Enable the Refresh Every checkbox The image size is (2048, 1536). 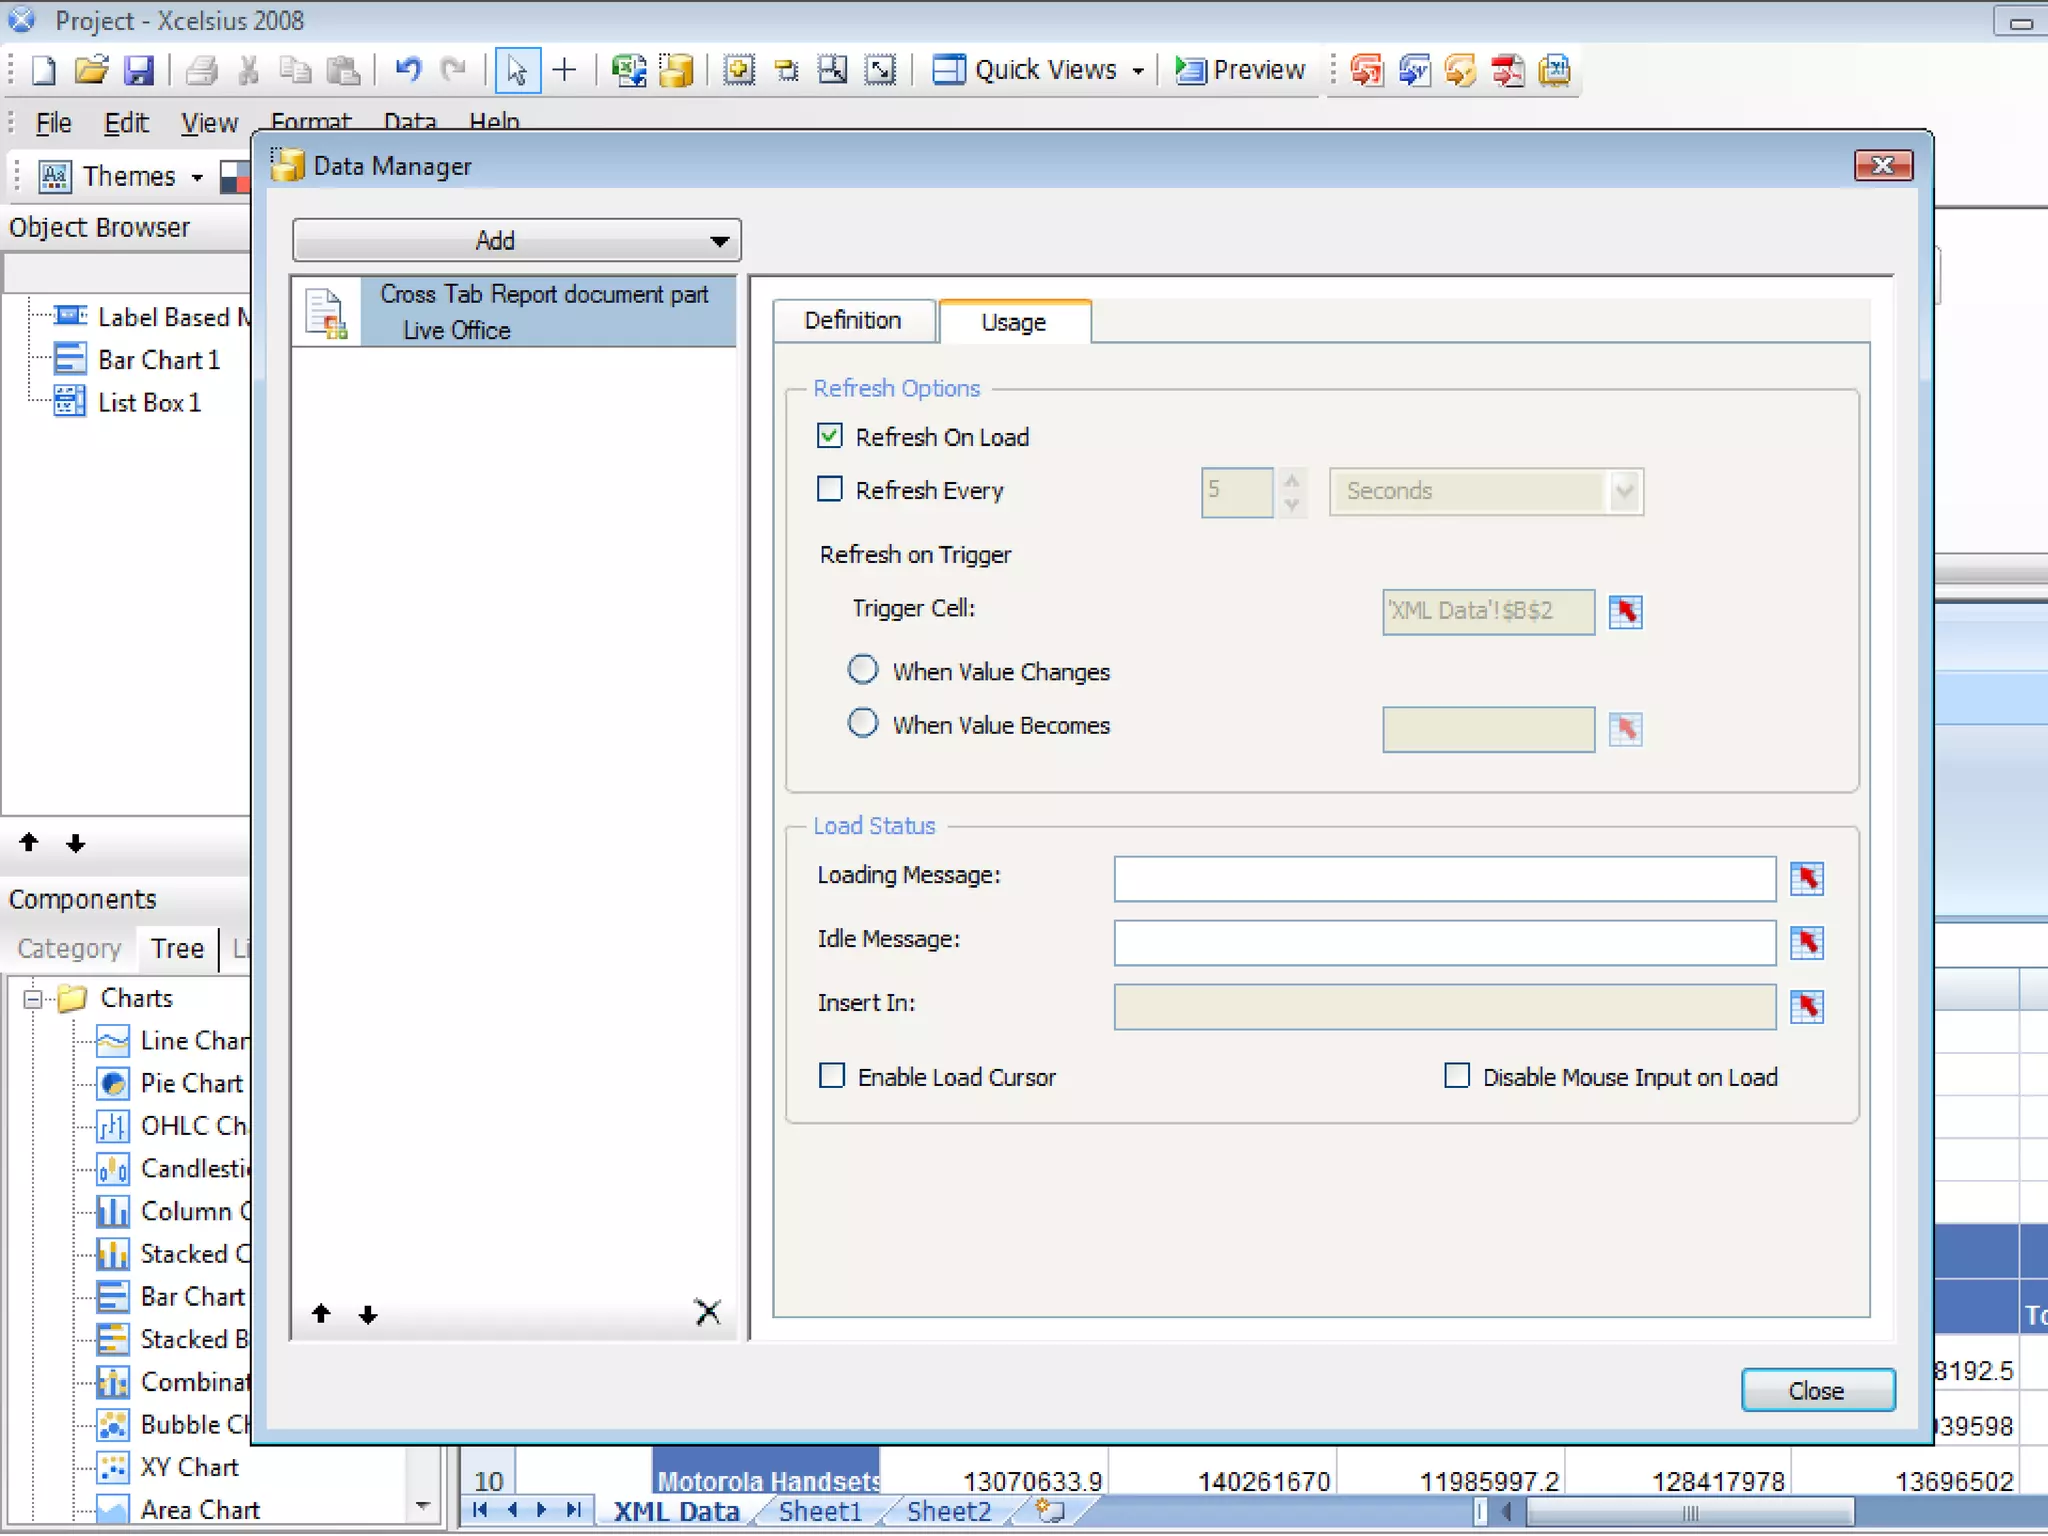(x=830, y=489)
